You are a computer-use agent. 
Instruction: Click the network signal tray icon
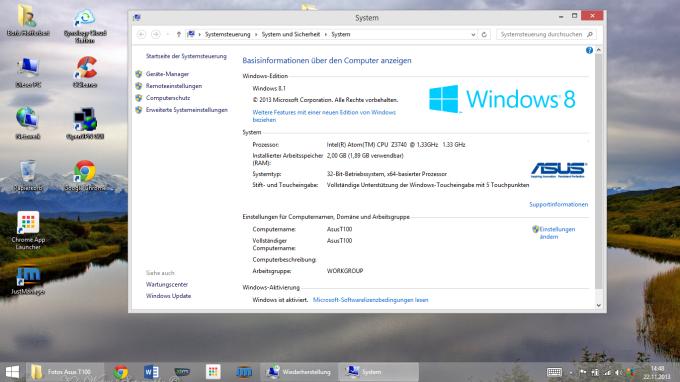607,372
